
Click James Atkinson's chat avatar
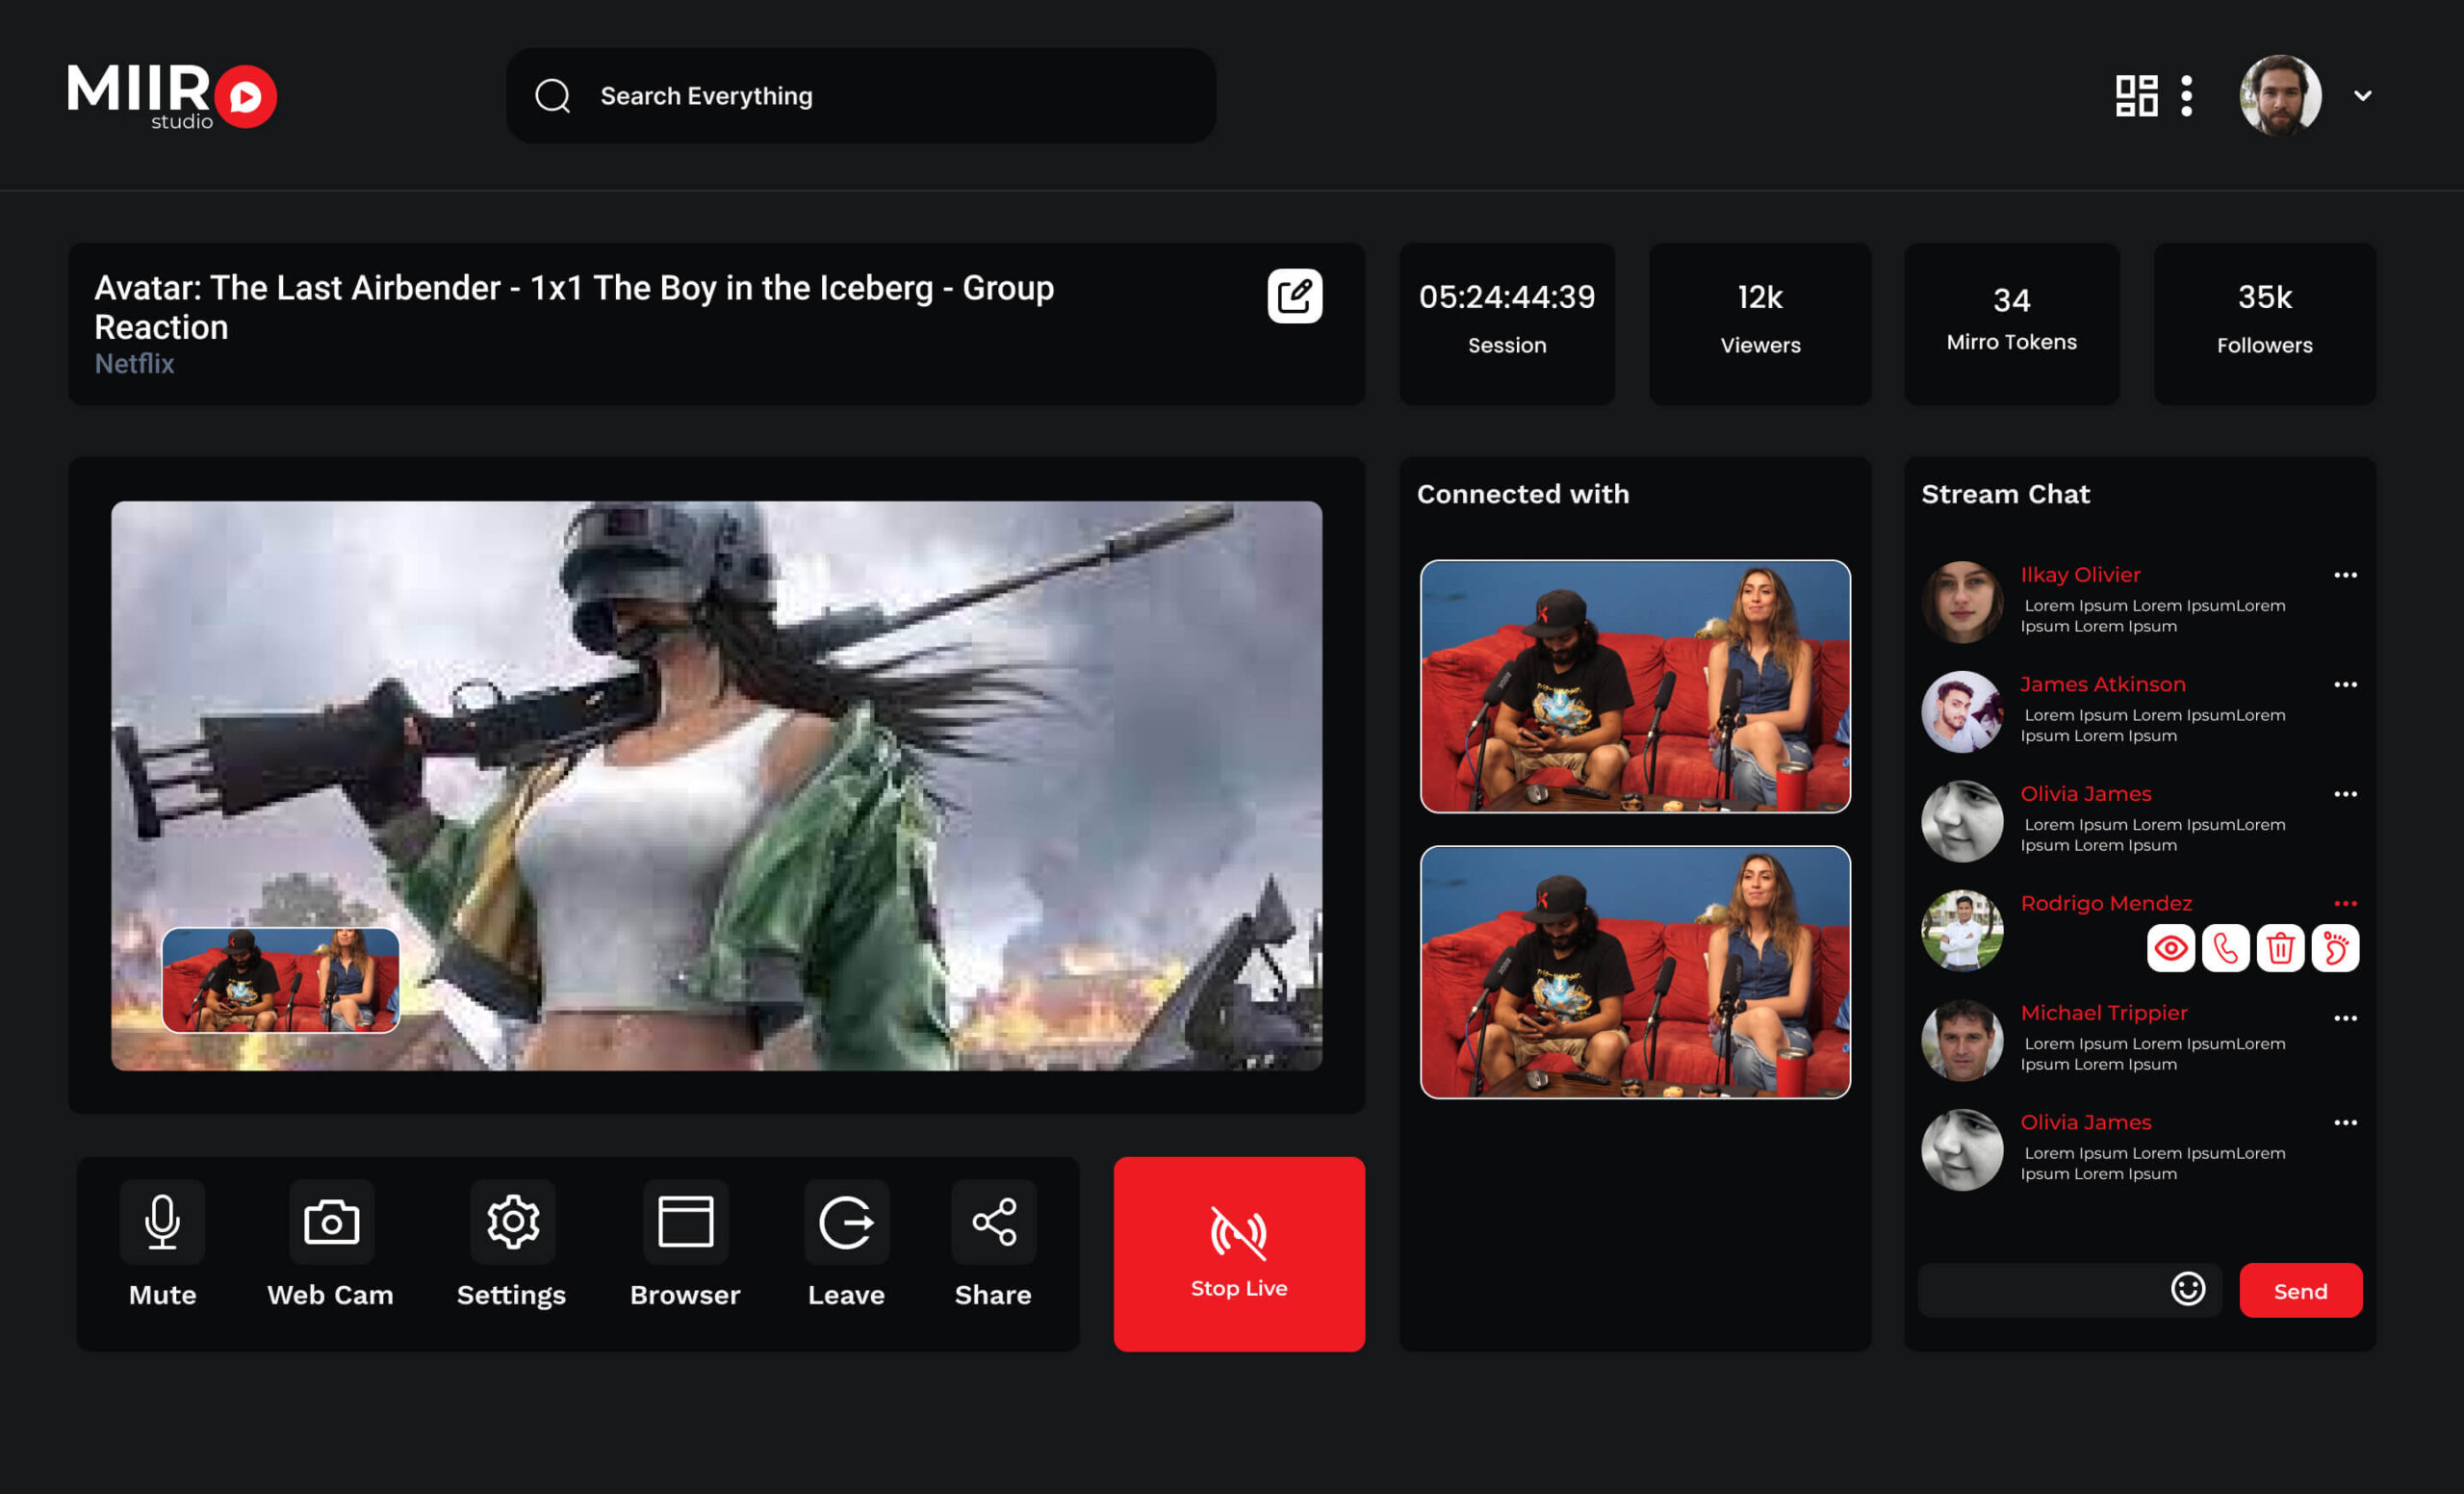point(1962,712)
